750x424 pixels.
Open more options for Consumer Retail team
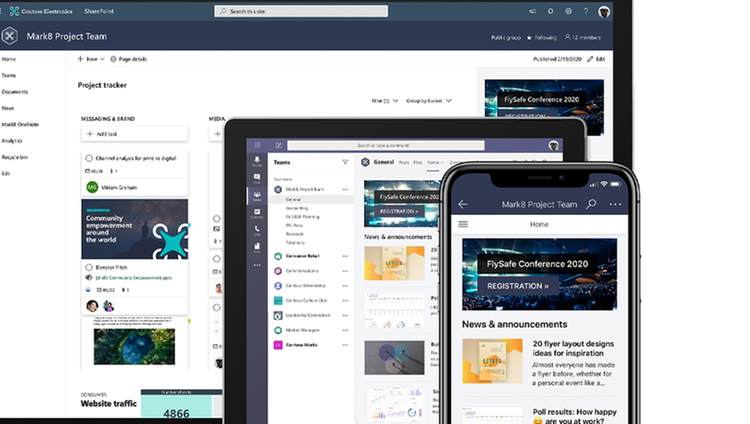click(345, 256)
